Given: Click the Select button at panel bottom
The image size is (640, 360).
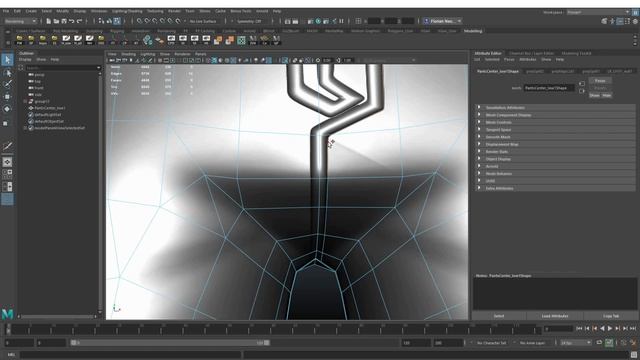Looking at the screenshot, I should (499, 316).
